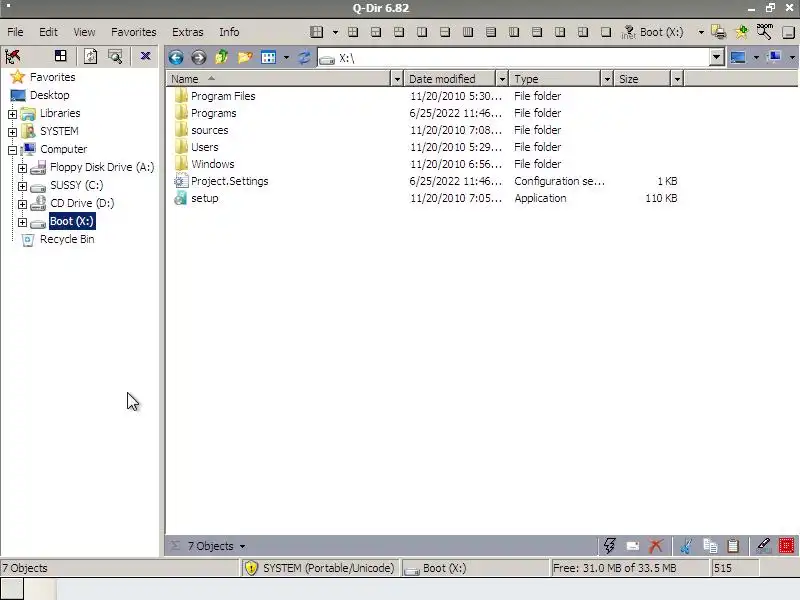Open the Favorites menu
This screenshot has height=600, width=800.
pos(134,32)
